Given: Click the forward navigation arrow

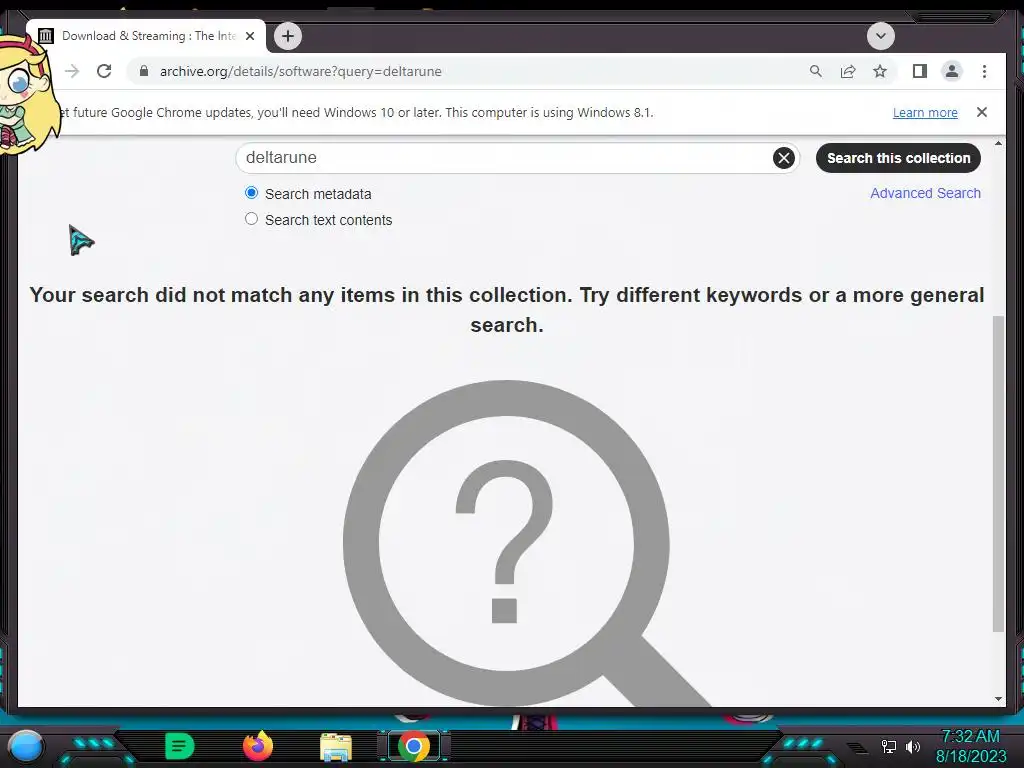Looking at the screenshot, I should 72,71.
